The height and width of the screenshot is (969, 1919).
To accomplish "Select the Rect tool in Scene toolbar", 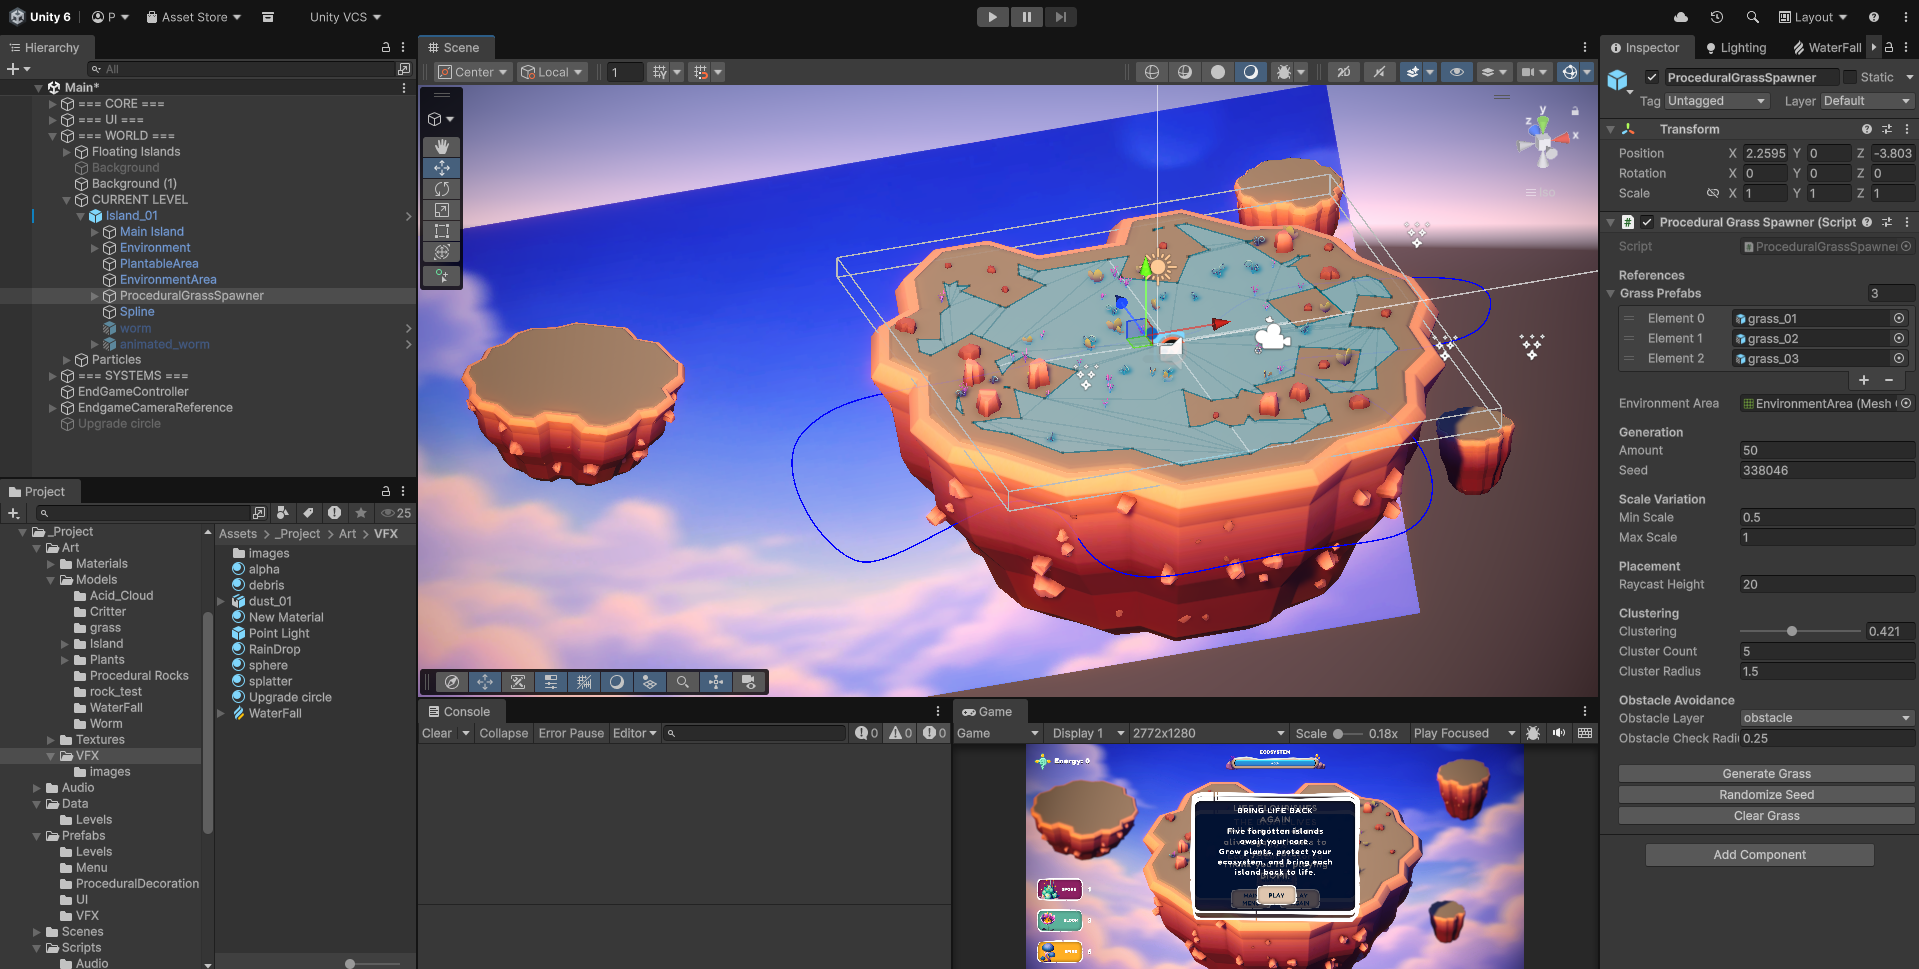I will click(441, 230).
